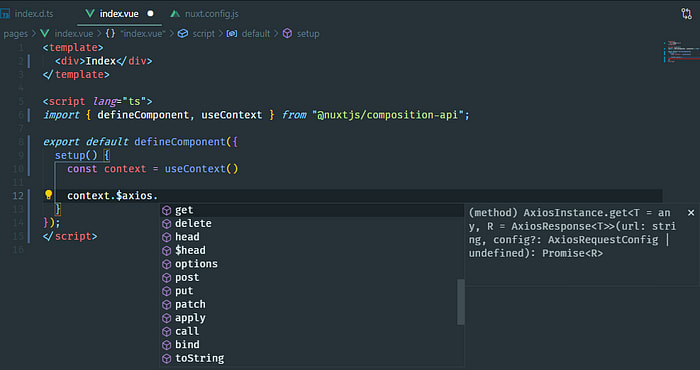Click the 'const context' variable name
700x370 pixels.
pos(125,169)
